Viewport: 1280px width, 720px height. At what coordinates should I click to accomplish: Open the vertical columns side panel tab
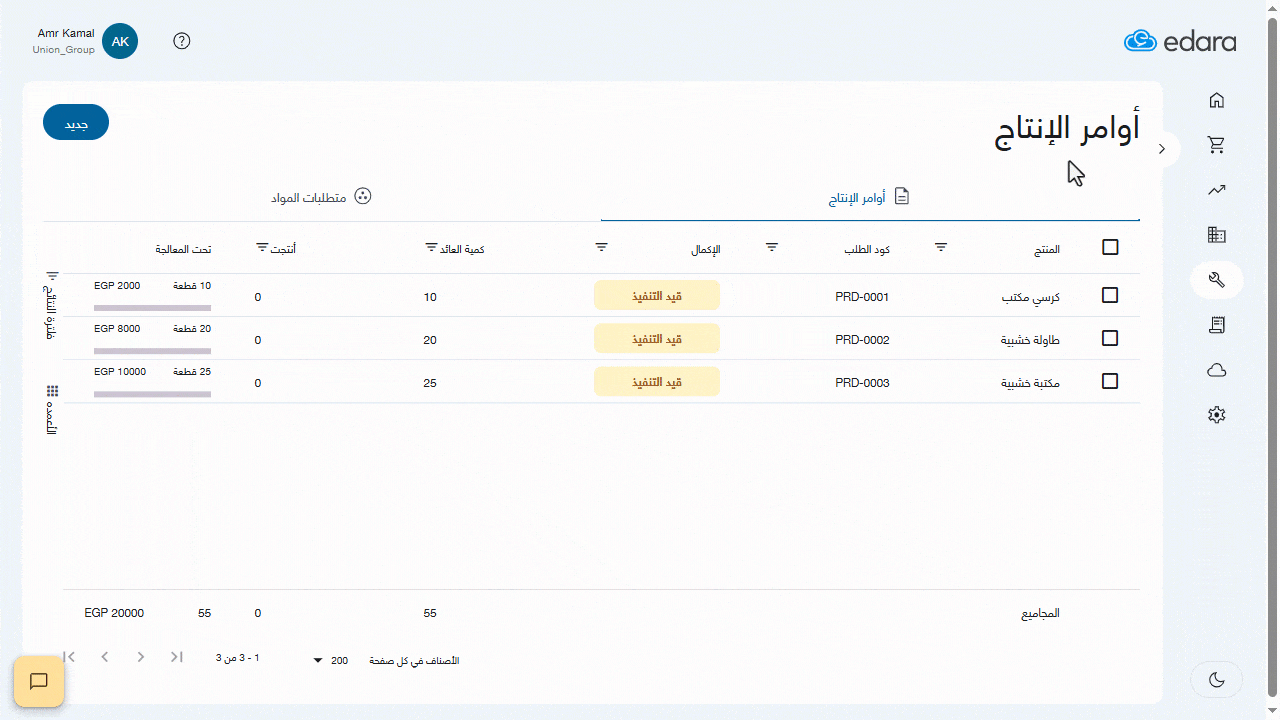coord(52,409)
